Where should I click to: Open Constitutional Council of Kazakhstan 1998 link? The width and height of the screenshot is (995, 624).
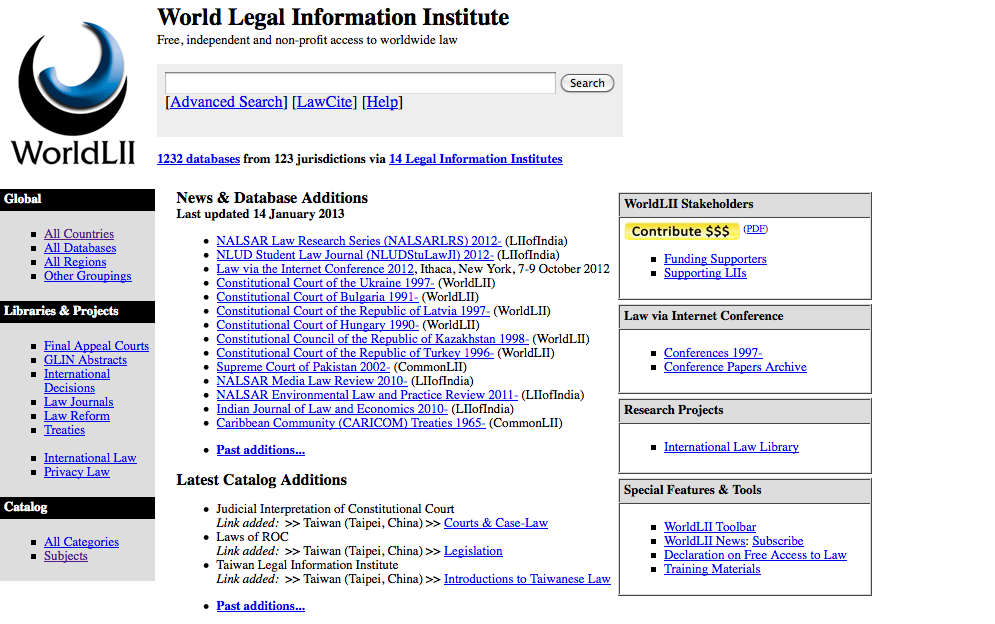coord(372,338)
